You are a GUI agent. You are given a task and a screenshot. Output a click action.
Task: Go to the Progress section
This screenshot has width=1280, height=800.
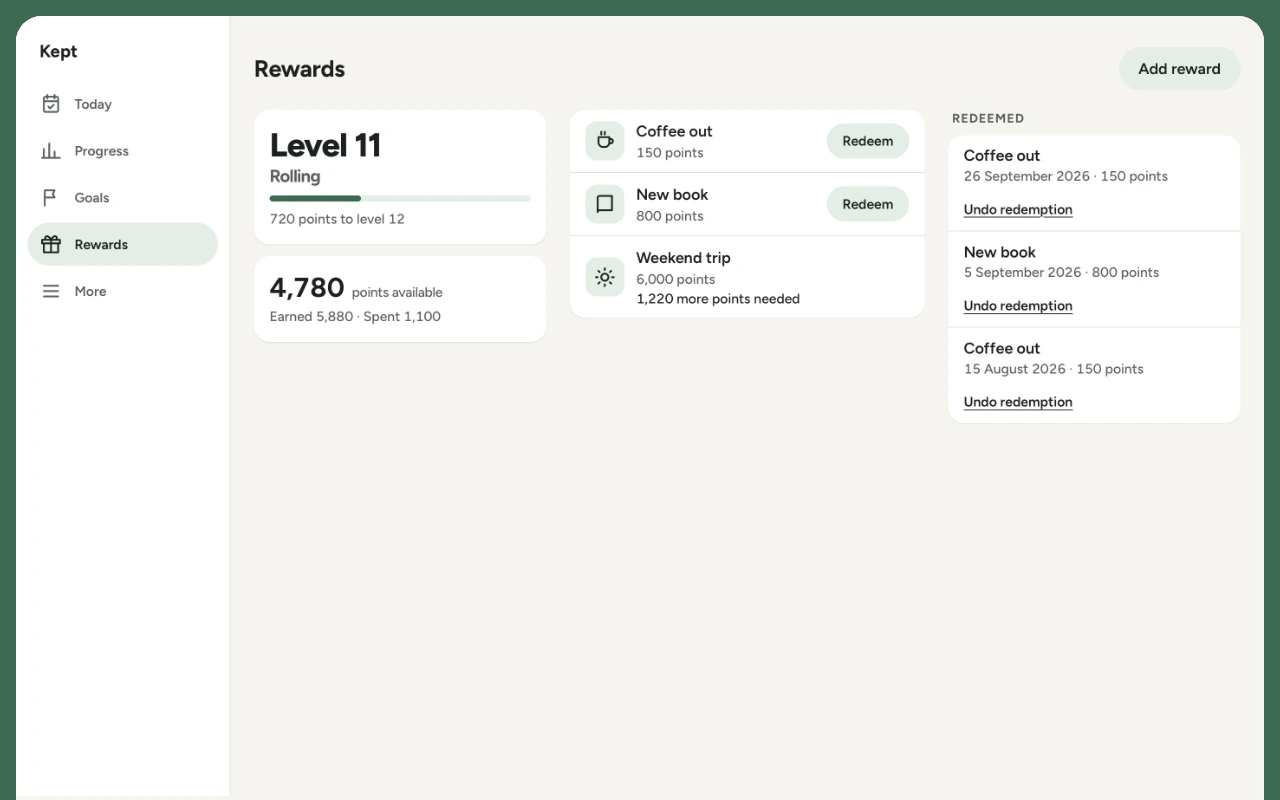pos(123,151)
